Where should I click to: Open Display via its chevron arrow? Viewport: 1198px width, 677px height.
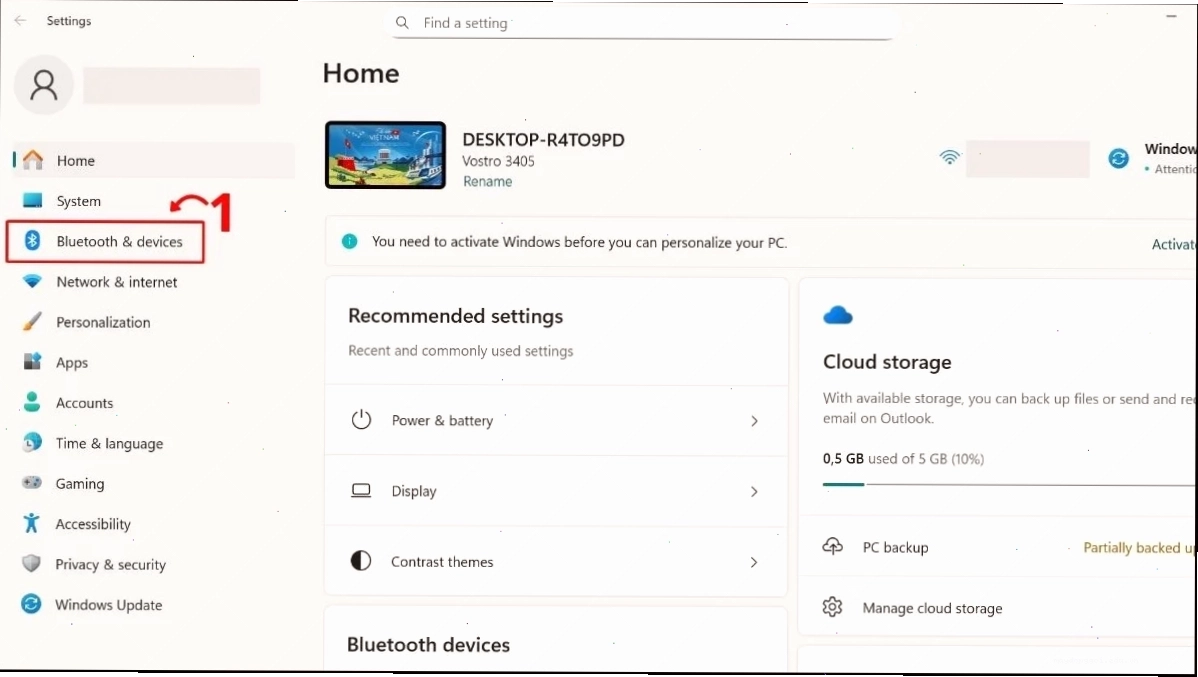point(754,491)
